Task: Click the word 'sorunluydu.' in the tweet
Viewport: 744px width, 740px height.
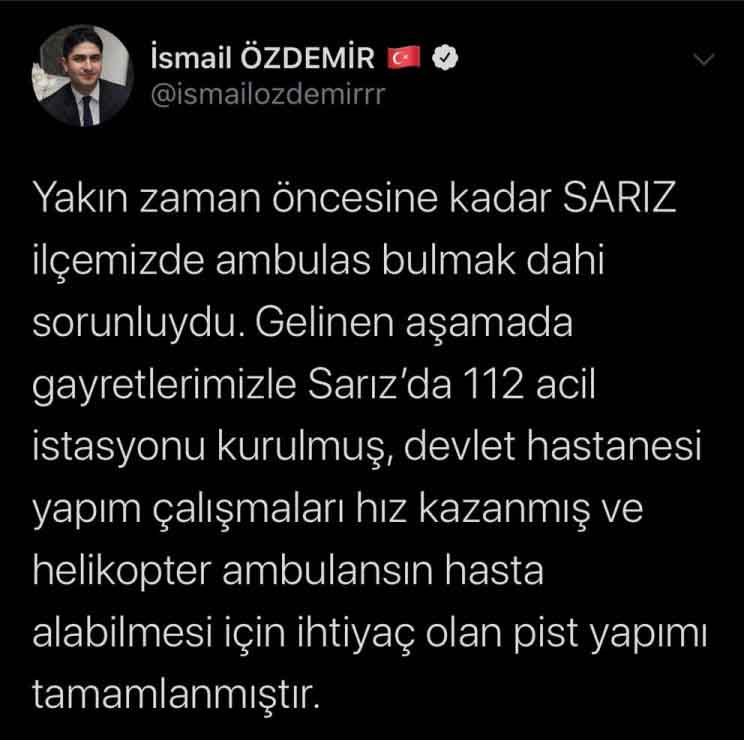Action: [134, 323]
